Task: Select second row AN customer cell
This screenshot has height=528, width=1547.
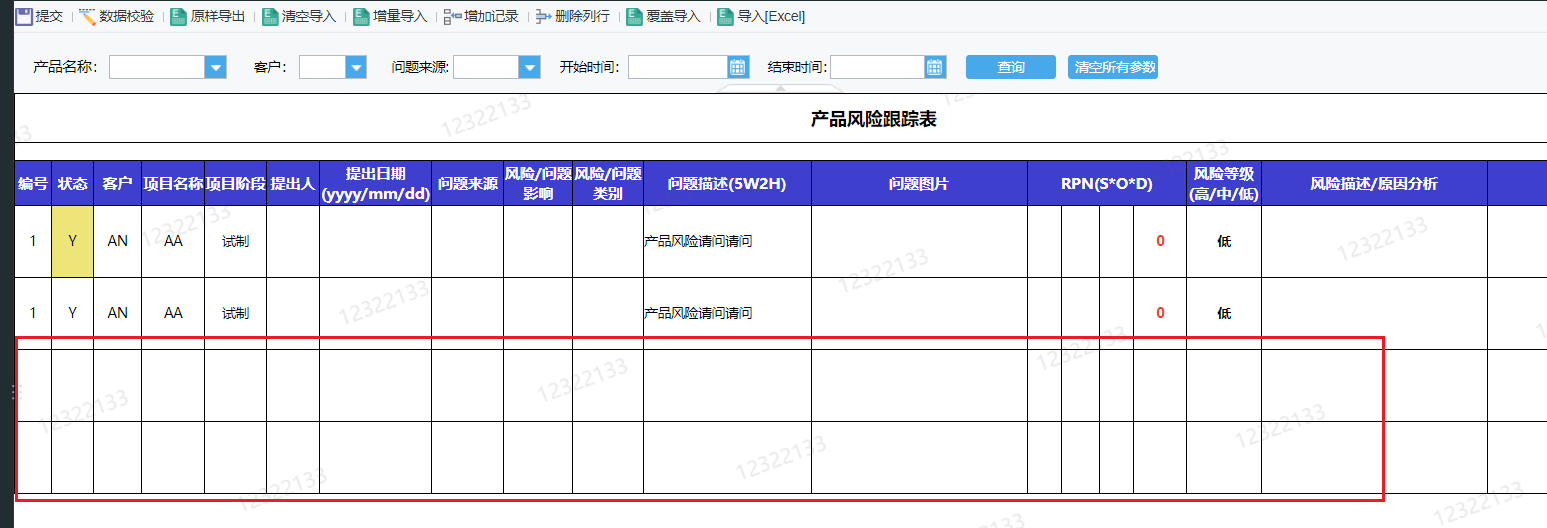Action: pyautogui.click(x=117, y=313)
